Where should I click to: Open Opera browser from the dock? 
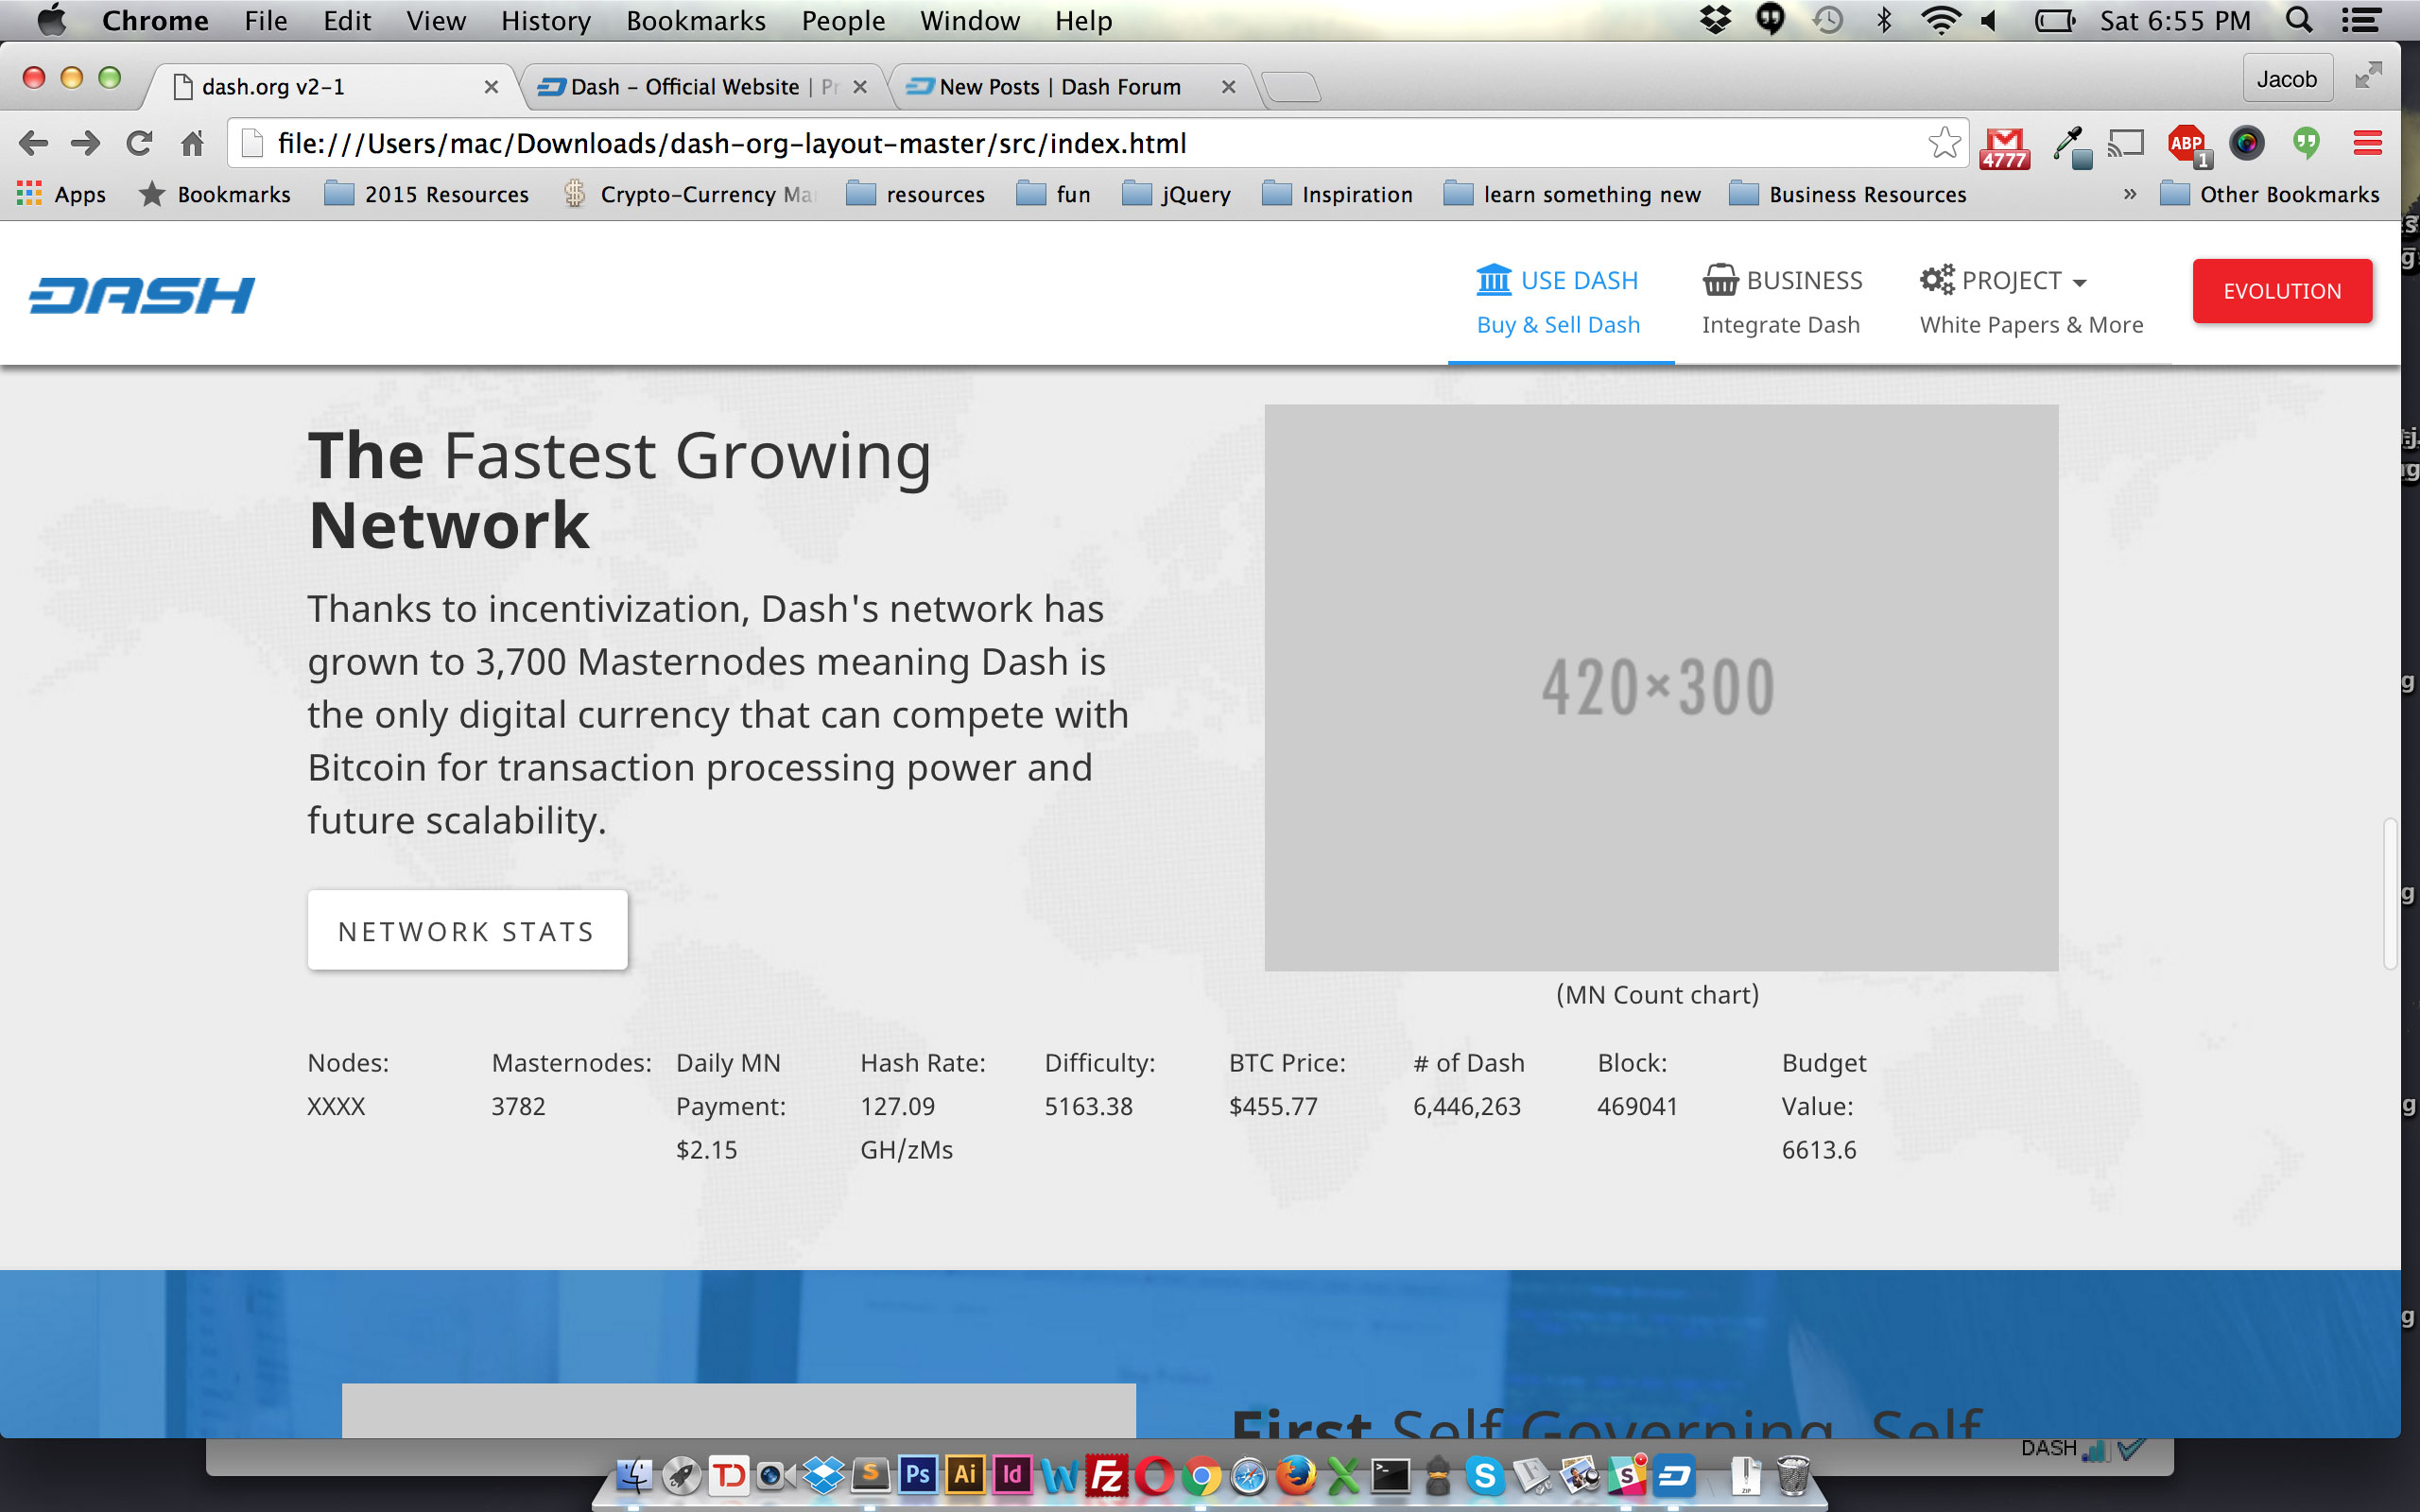pyautogui.click(x=1154, y=1475)
